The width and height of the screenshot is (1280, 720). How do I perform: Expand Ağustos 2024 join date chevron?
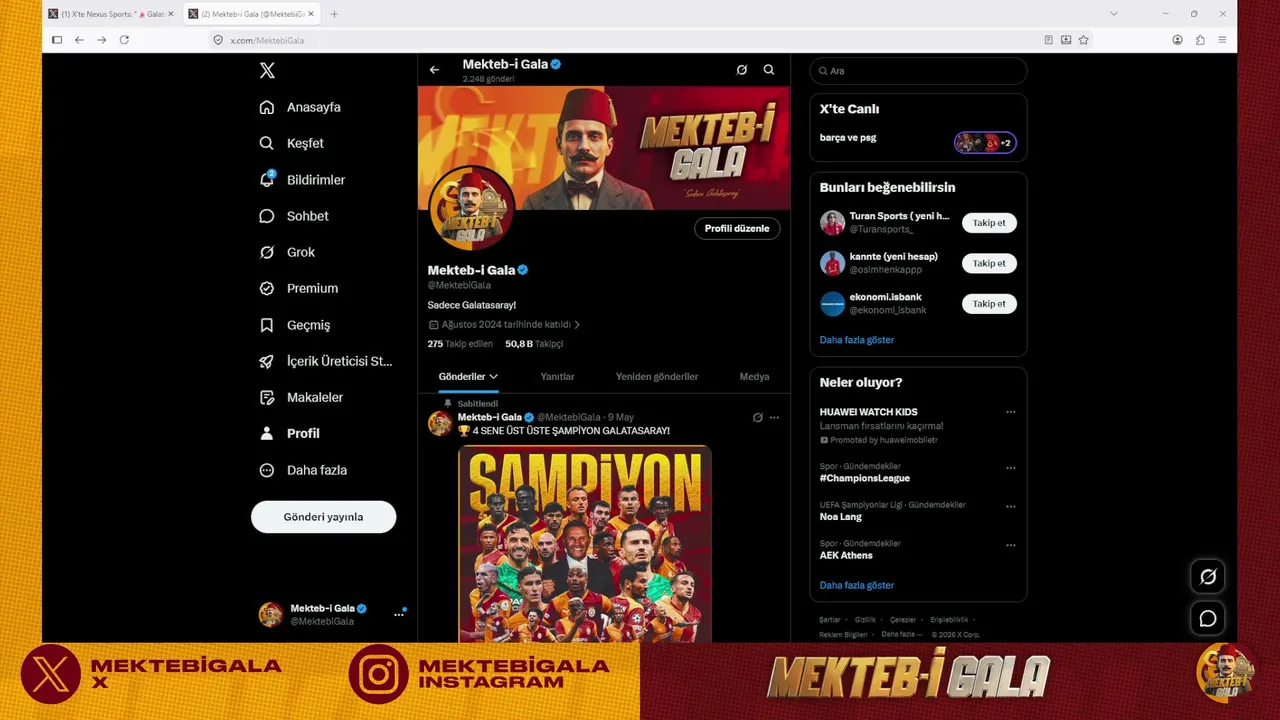coord(577,325)
